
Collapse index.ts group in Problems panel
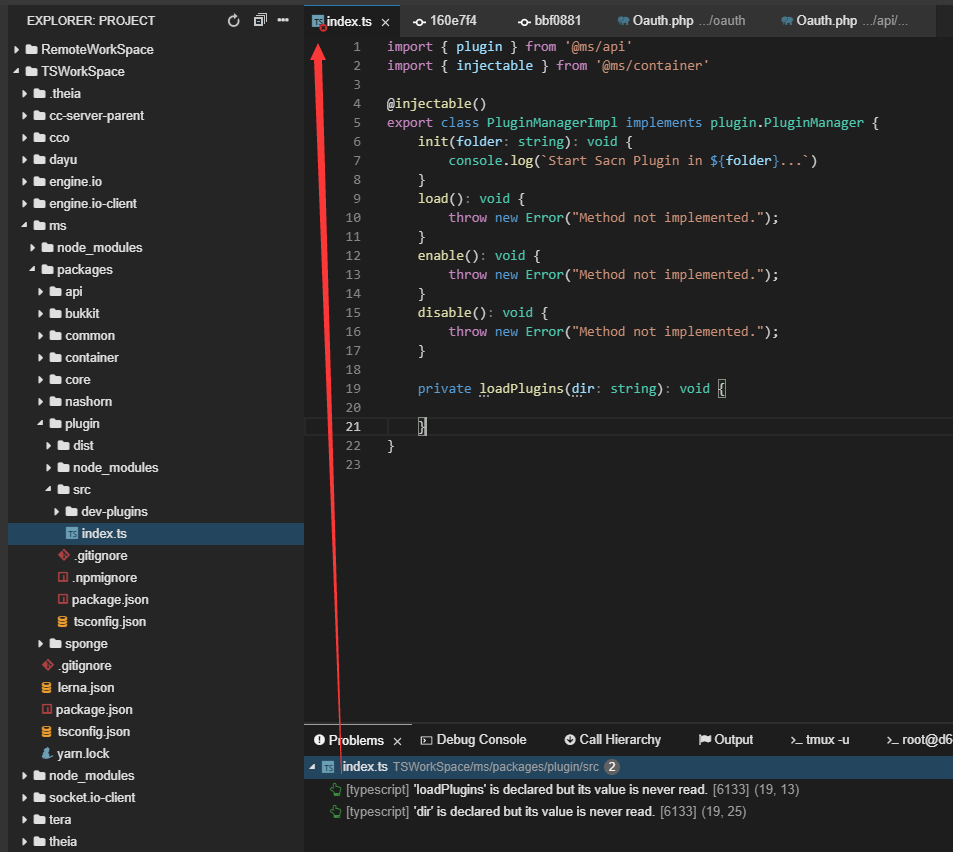pyautogui.click(x=312, y=767)
